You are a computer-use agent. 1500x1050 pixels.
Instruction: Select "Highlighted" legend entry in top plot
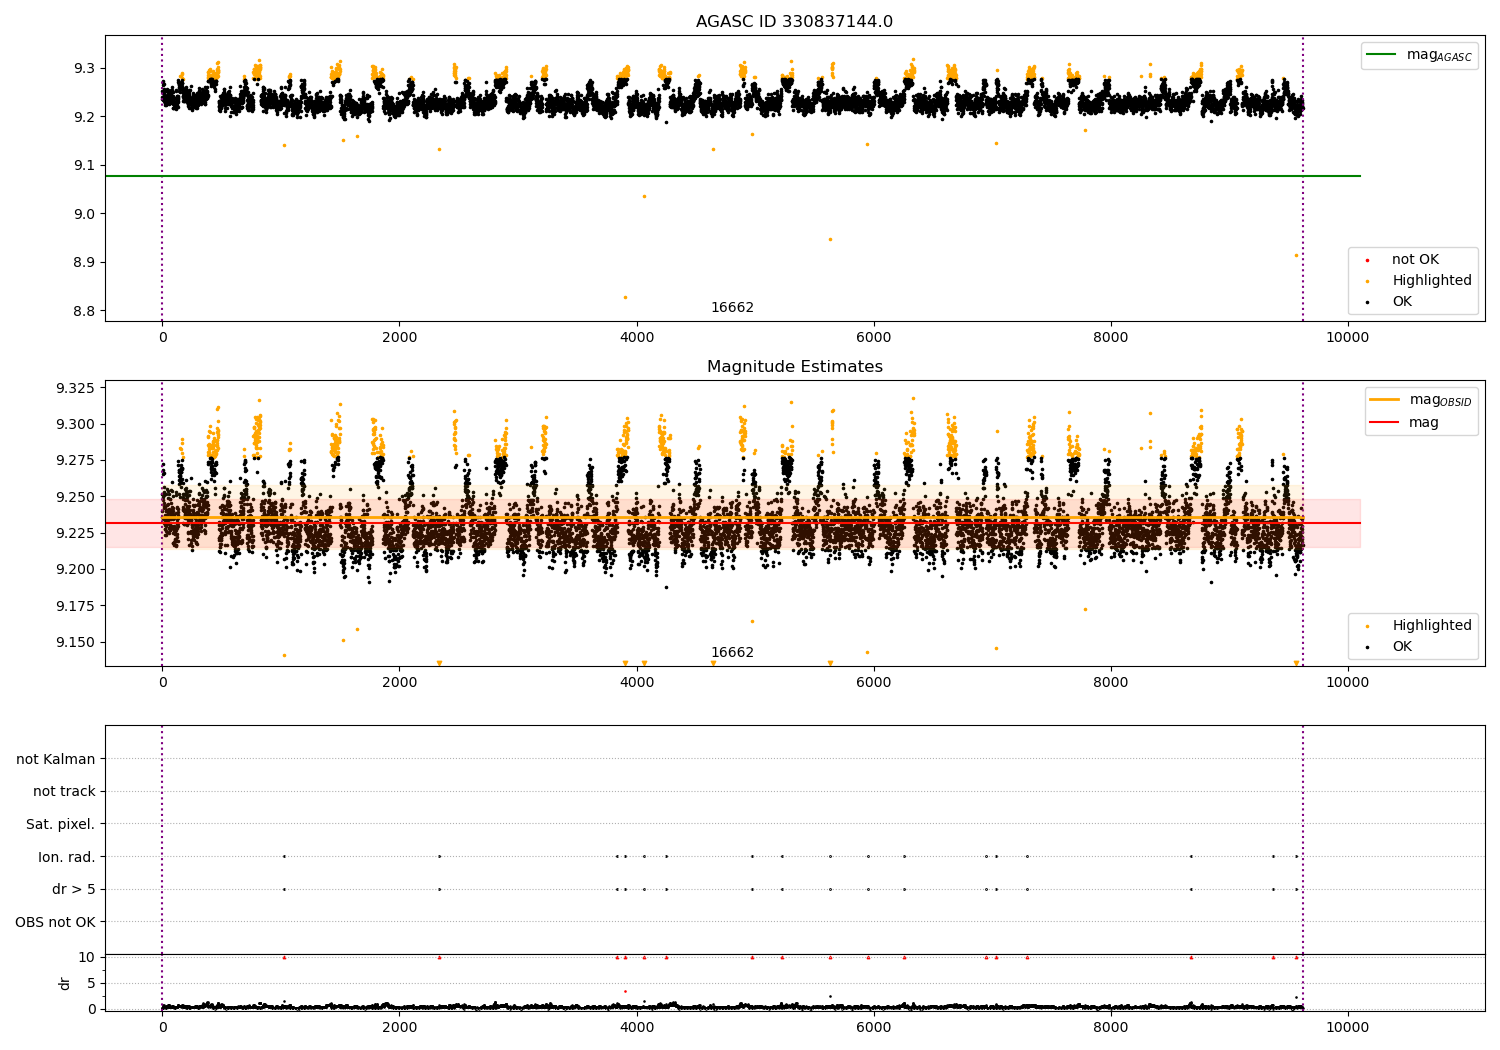pos(1431,281)
